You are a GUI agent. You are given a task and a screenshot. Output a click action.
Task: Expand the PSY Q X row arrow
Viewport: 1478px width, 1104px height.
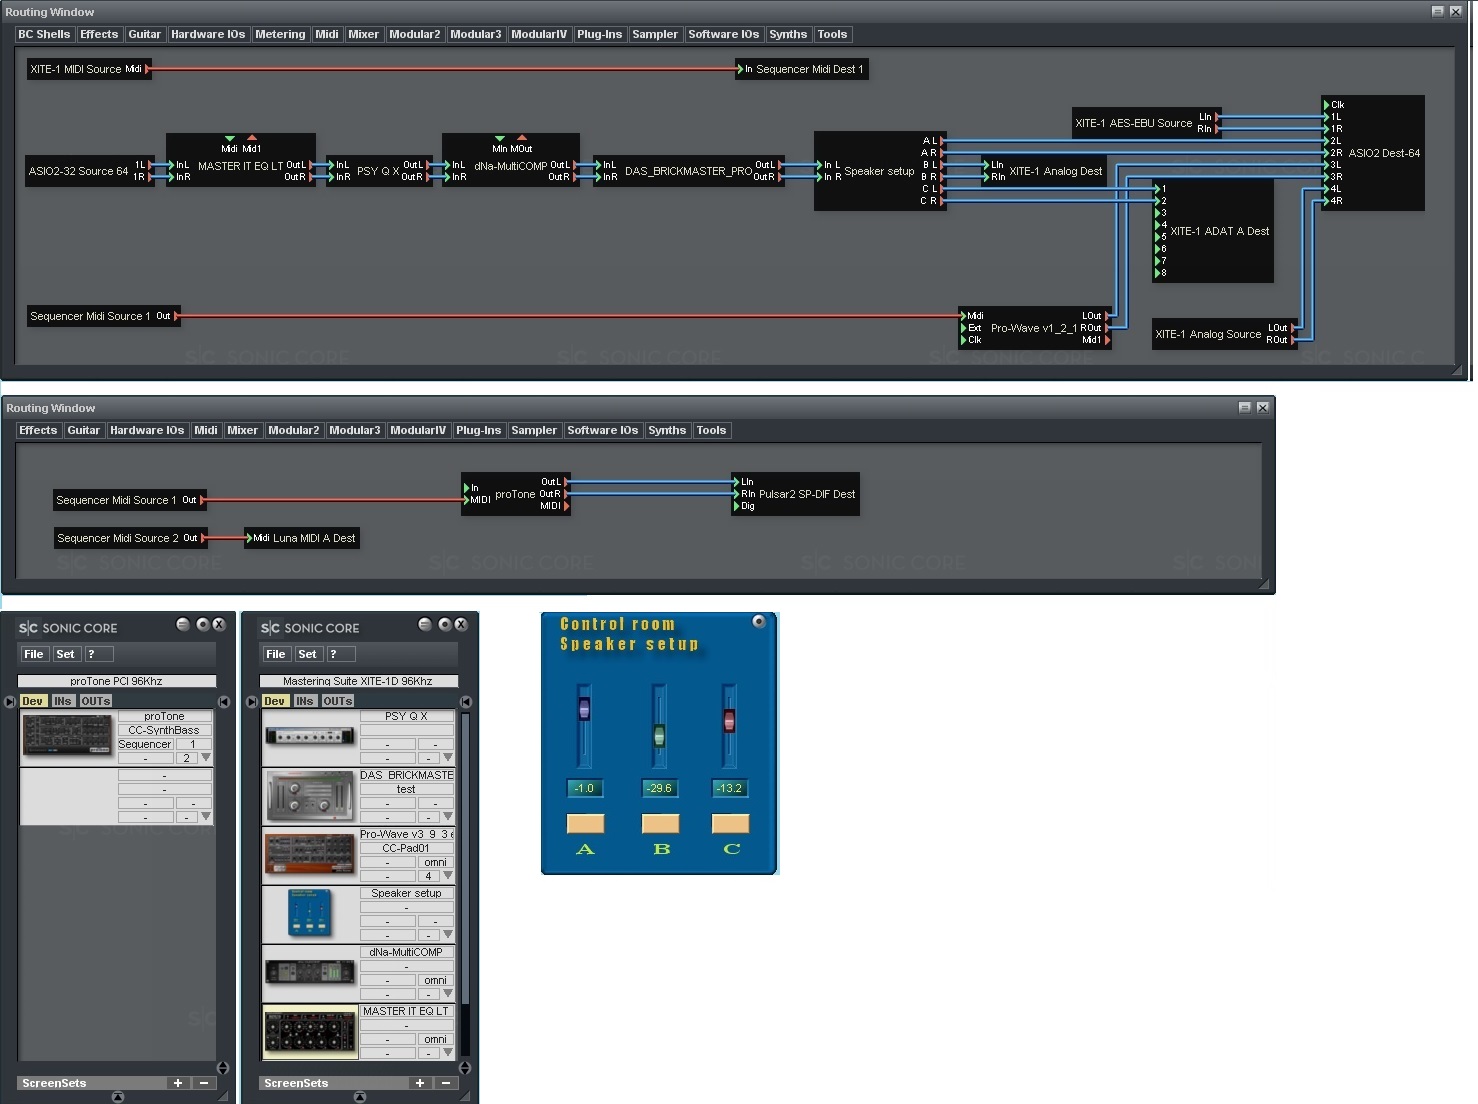point(448,757)
